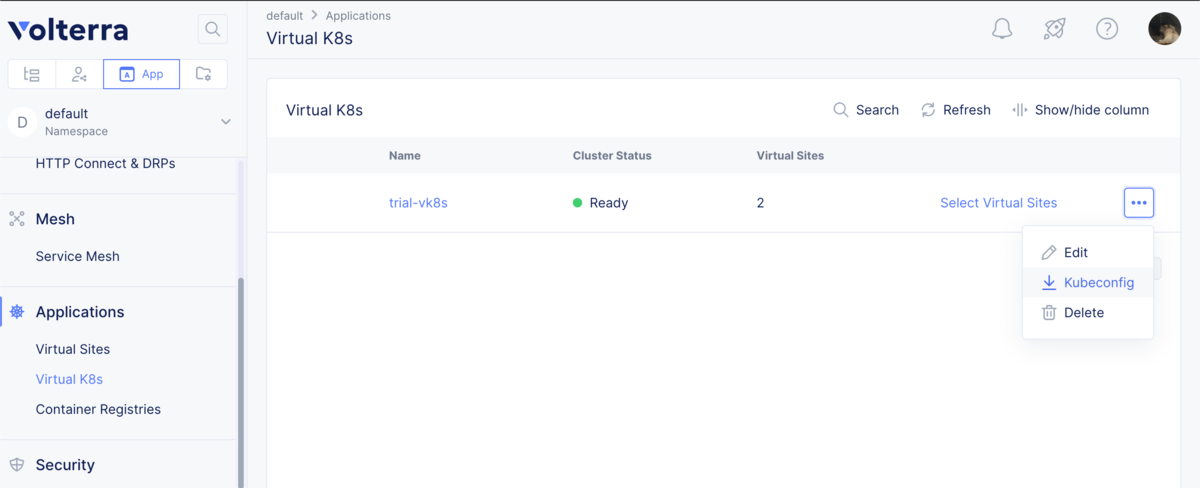The image size is (1200, 488).
Task: Select Virtual K8s in the sidebar
Action: pos(69,379)
